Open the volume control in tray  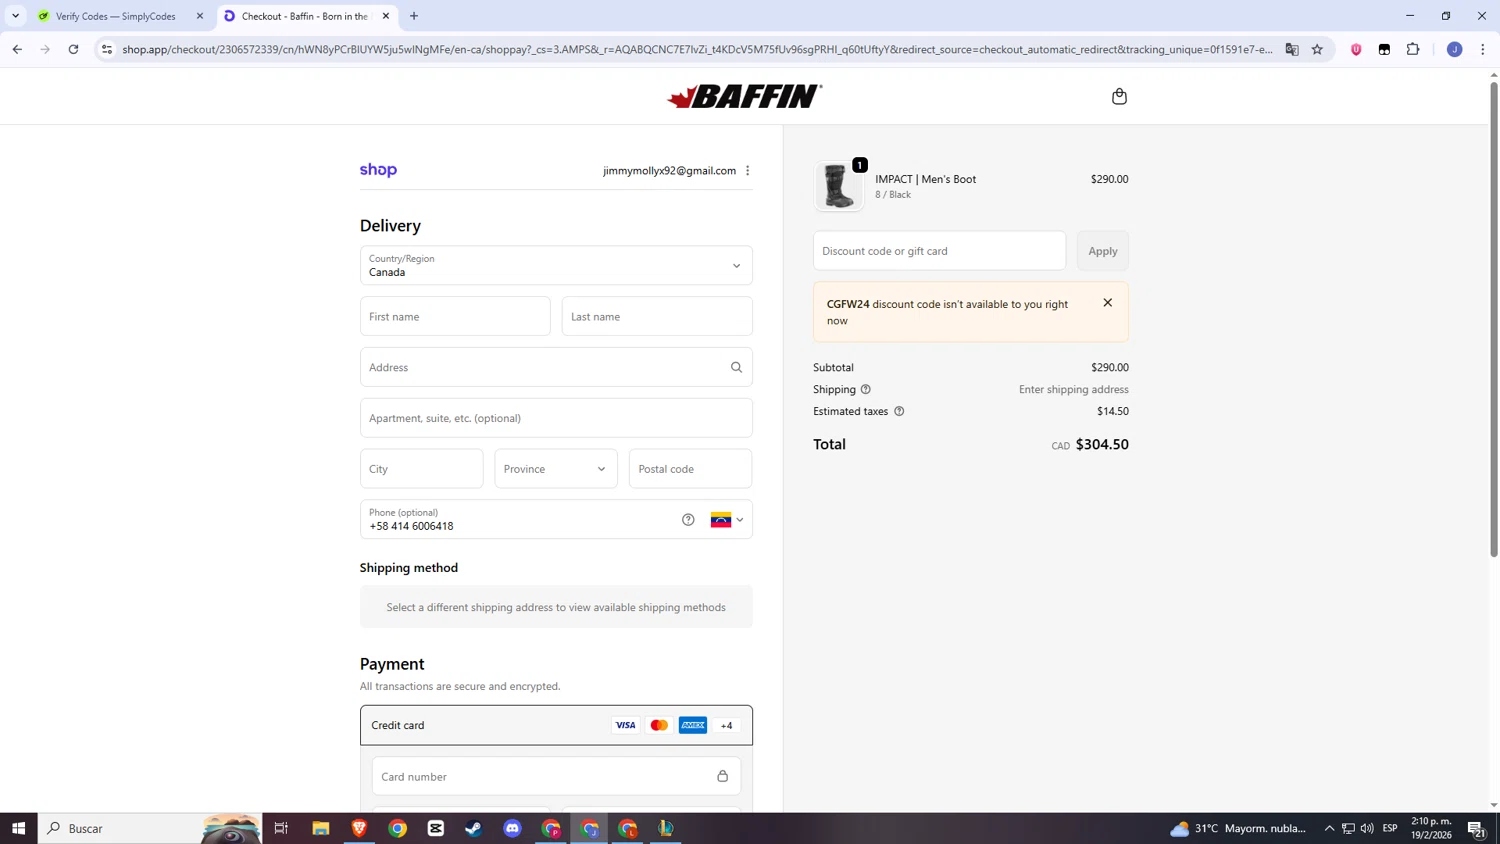pyautogui.click(x=1367, y=828)
